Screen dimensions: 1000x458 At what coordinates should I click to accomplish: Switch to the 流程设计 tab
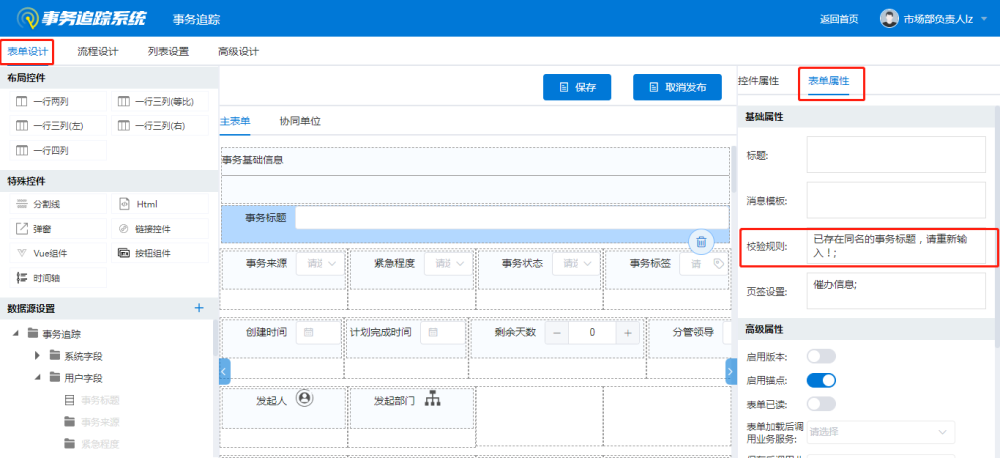tap(97, 52)
